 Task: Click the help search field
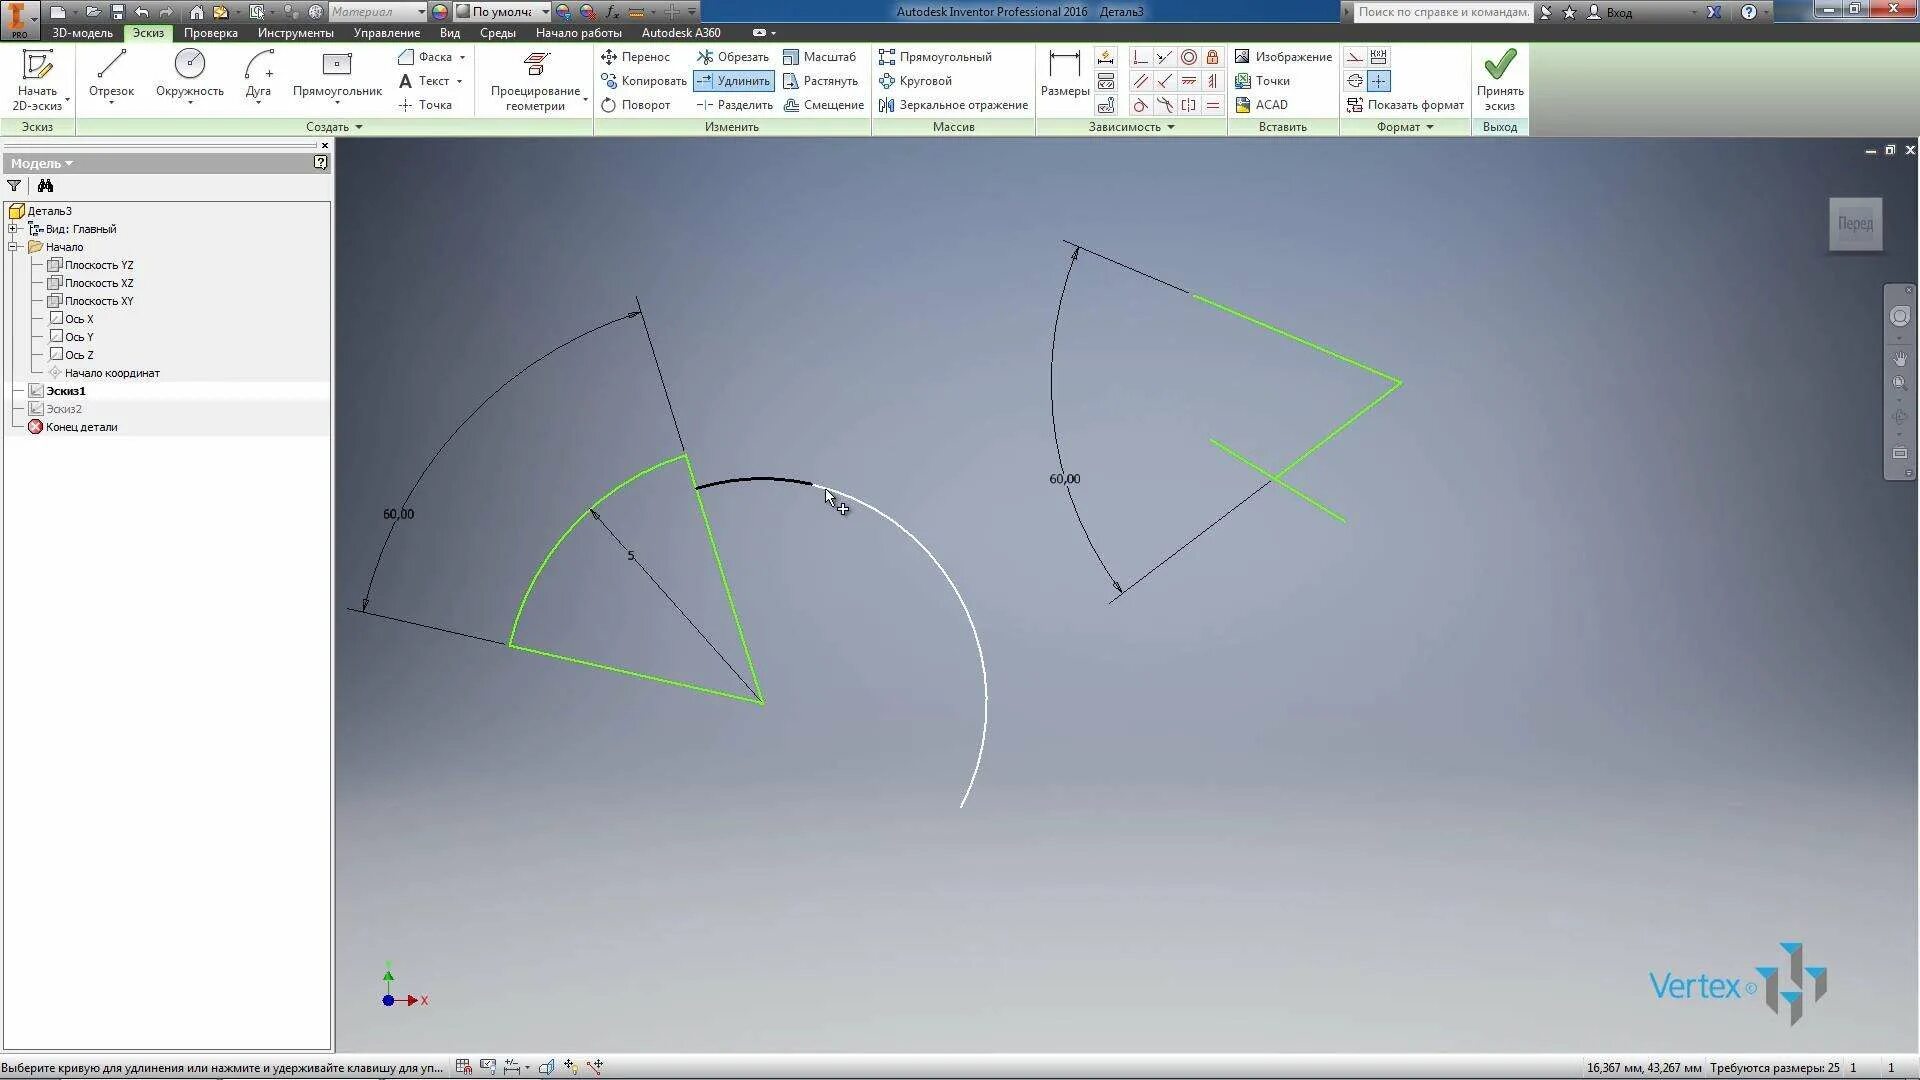pyautogui.click(x=1440, y=11)
